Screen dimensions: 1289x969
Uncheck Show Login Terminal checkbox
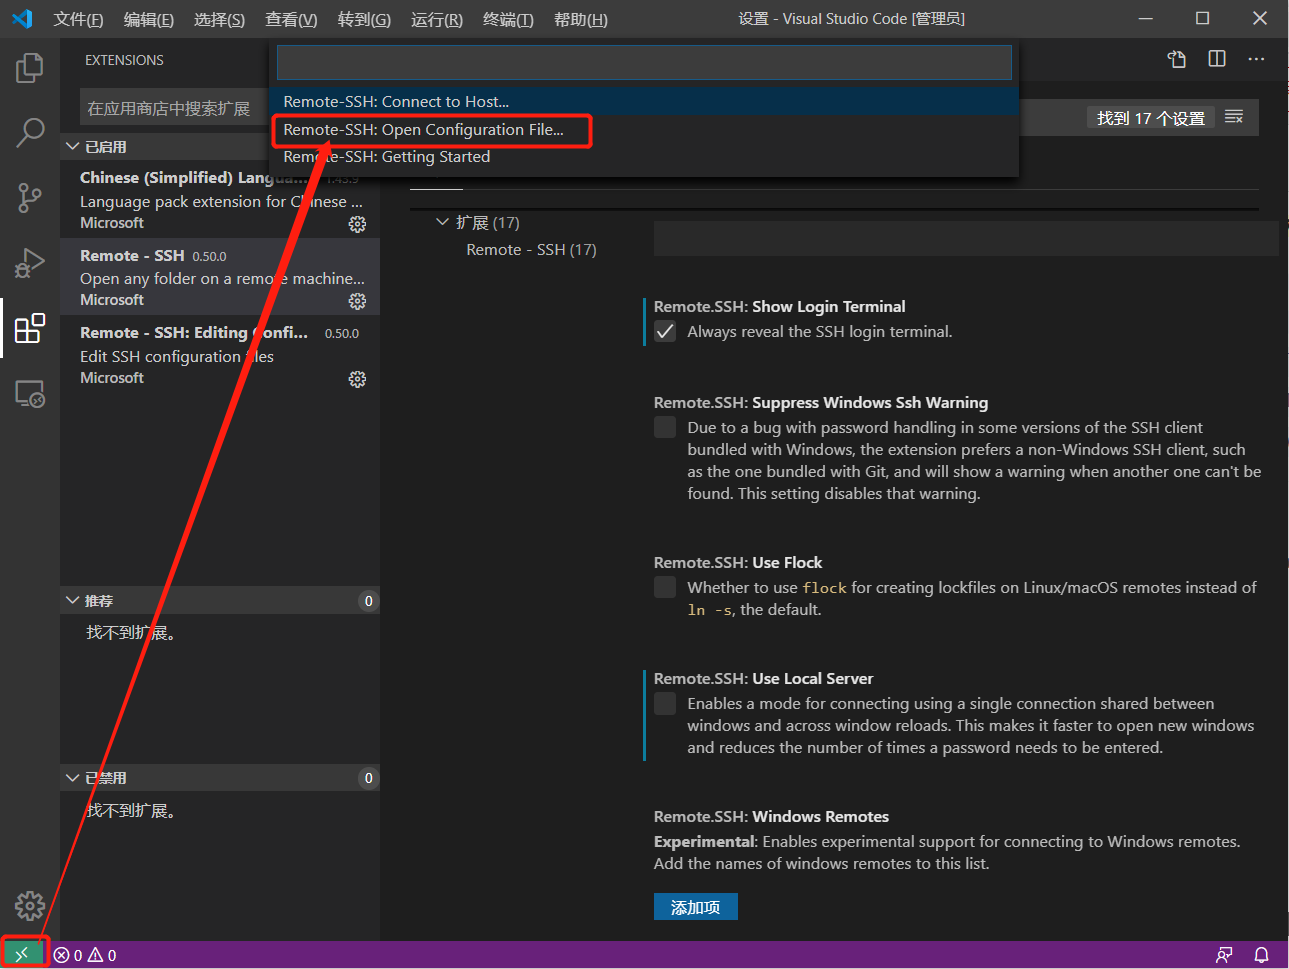665,332
